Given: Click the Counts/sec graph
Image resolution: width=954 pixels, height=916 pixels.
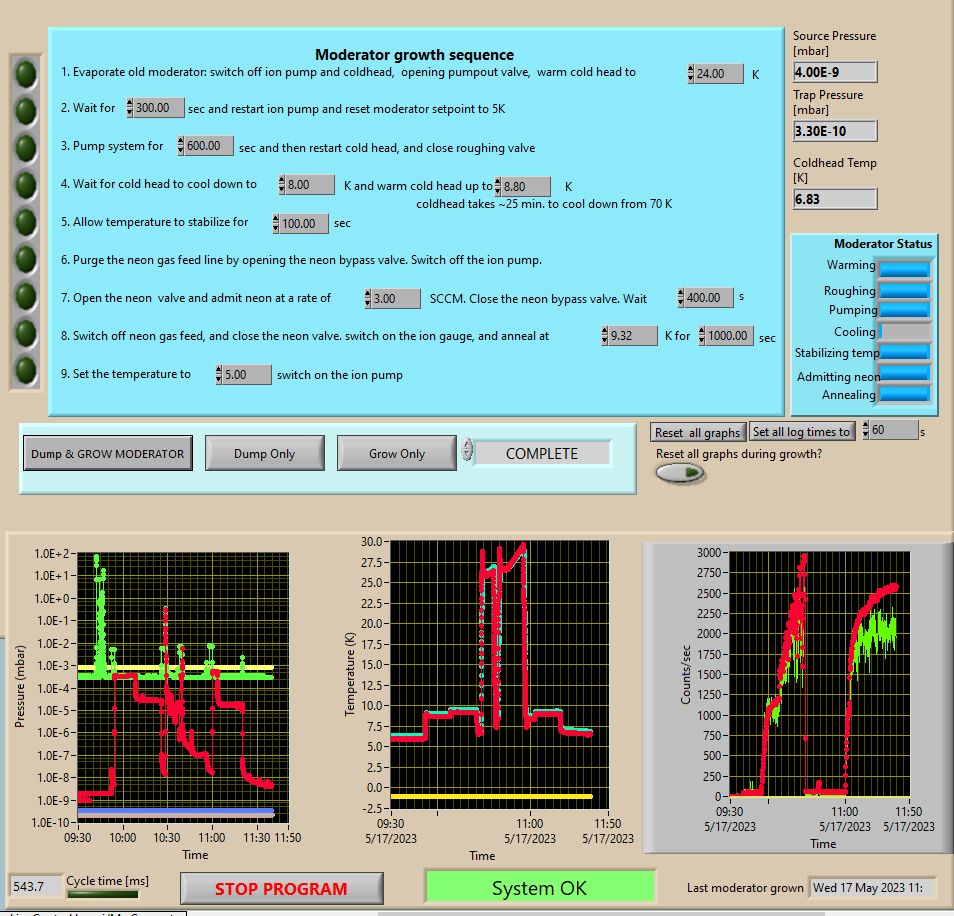Looking at the screenshot, I should (x=820, y=674).
